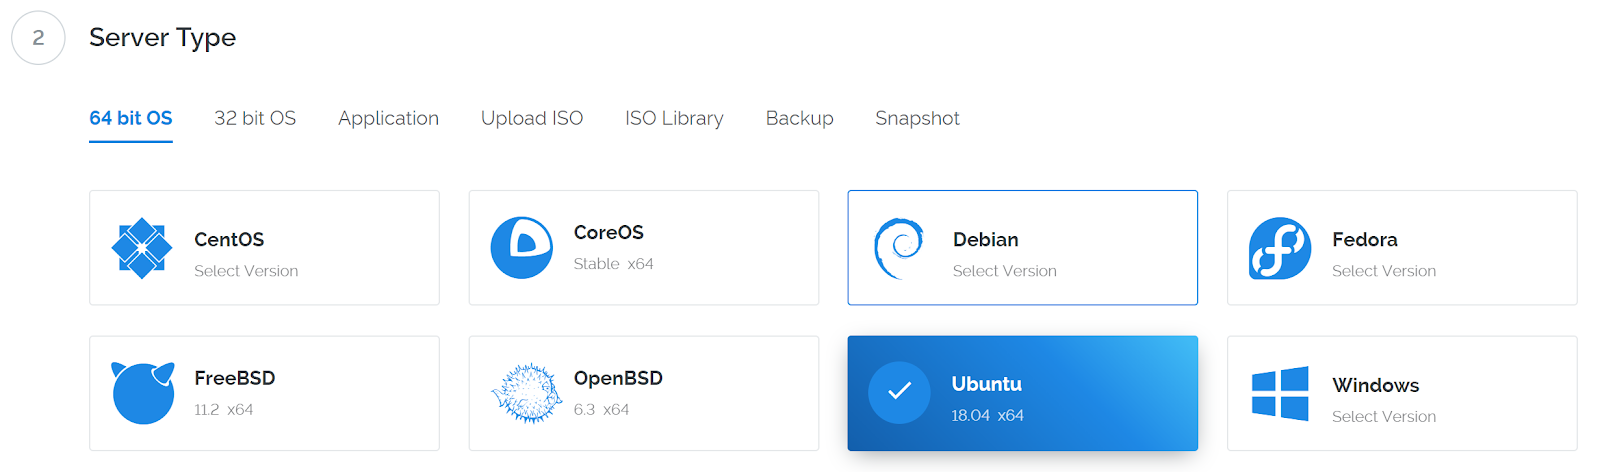
Task: Click the Ubuntu name label
Action: [x=986, y=384]
